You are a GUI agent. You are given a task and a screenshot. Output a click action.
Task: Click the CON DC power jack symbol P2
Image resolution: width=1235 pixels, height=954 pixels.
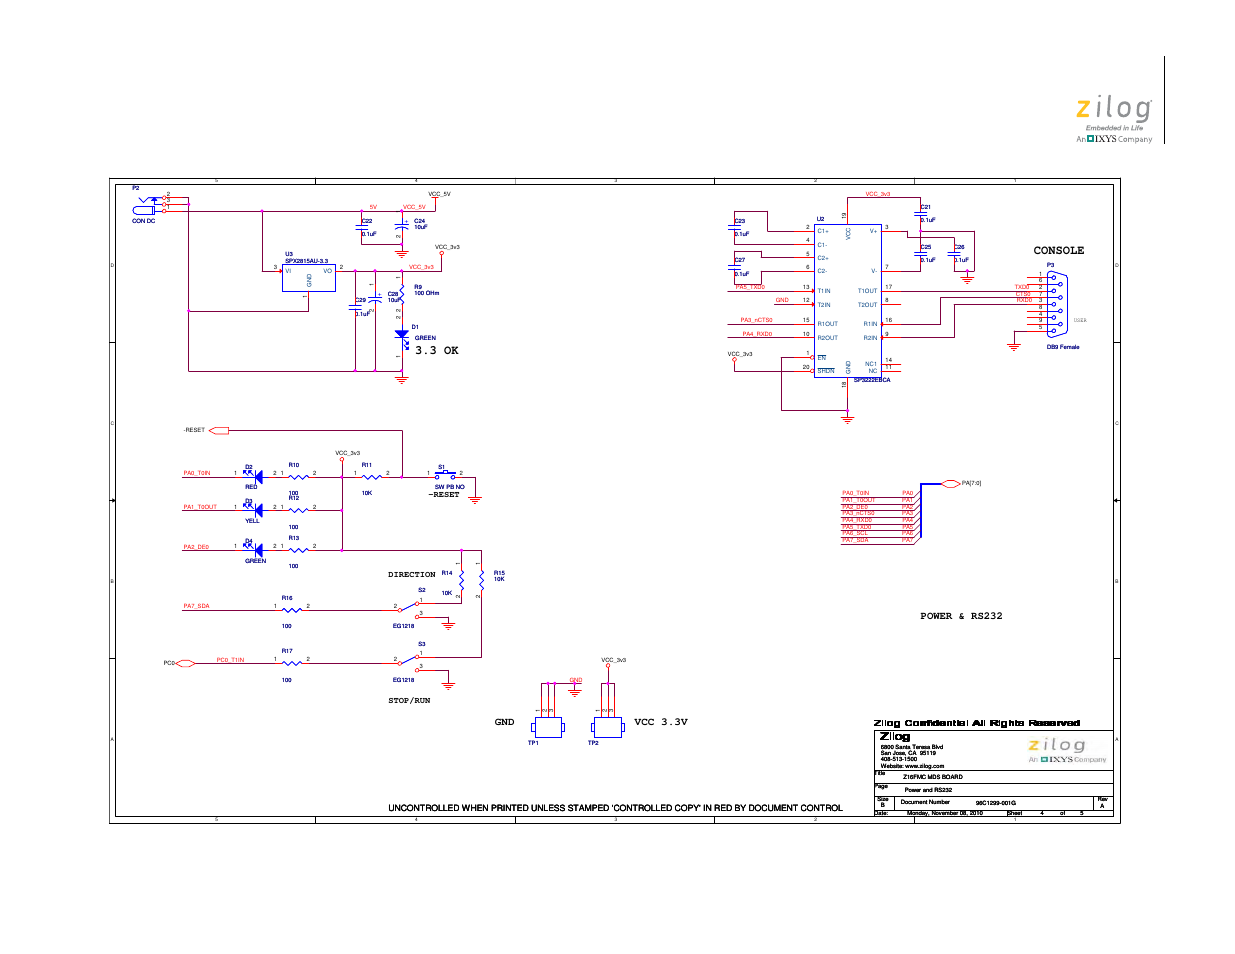pyautogui.click(x=148, y=205)
